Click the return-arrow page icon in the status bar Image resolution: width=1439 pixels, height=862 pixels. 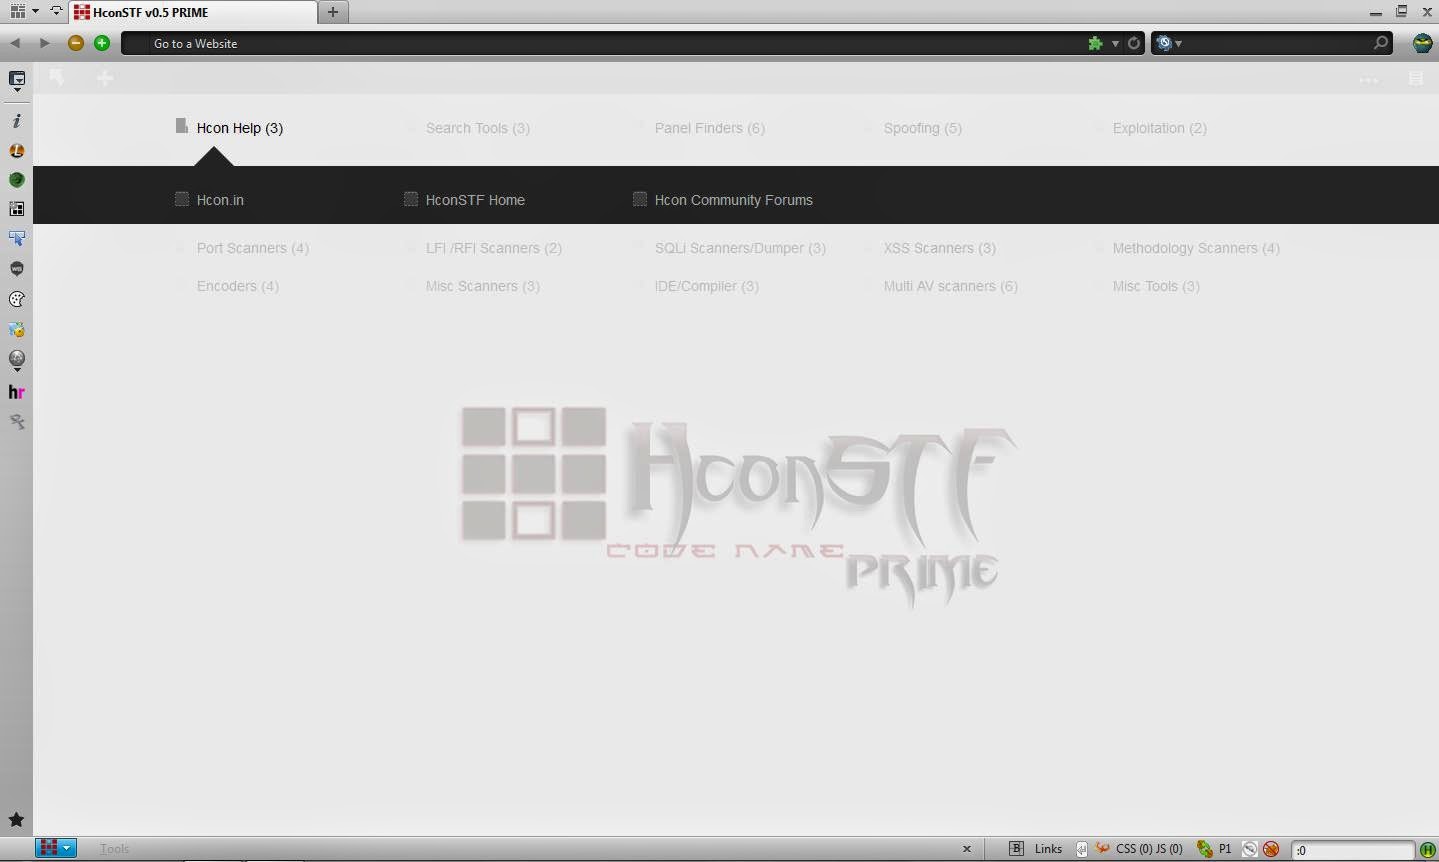tap(1081, 849)
